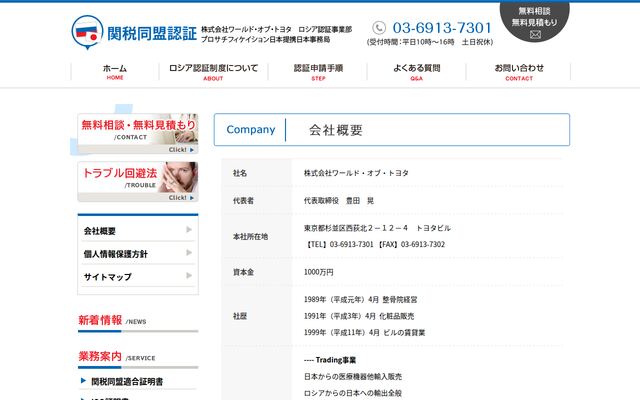Click the 本社所在地 row label
This screenshot has height=400, width=640.
point(250,236)
